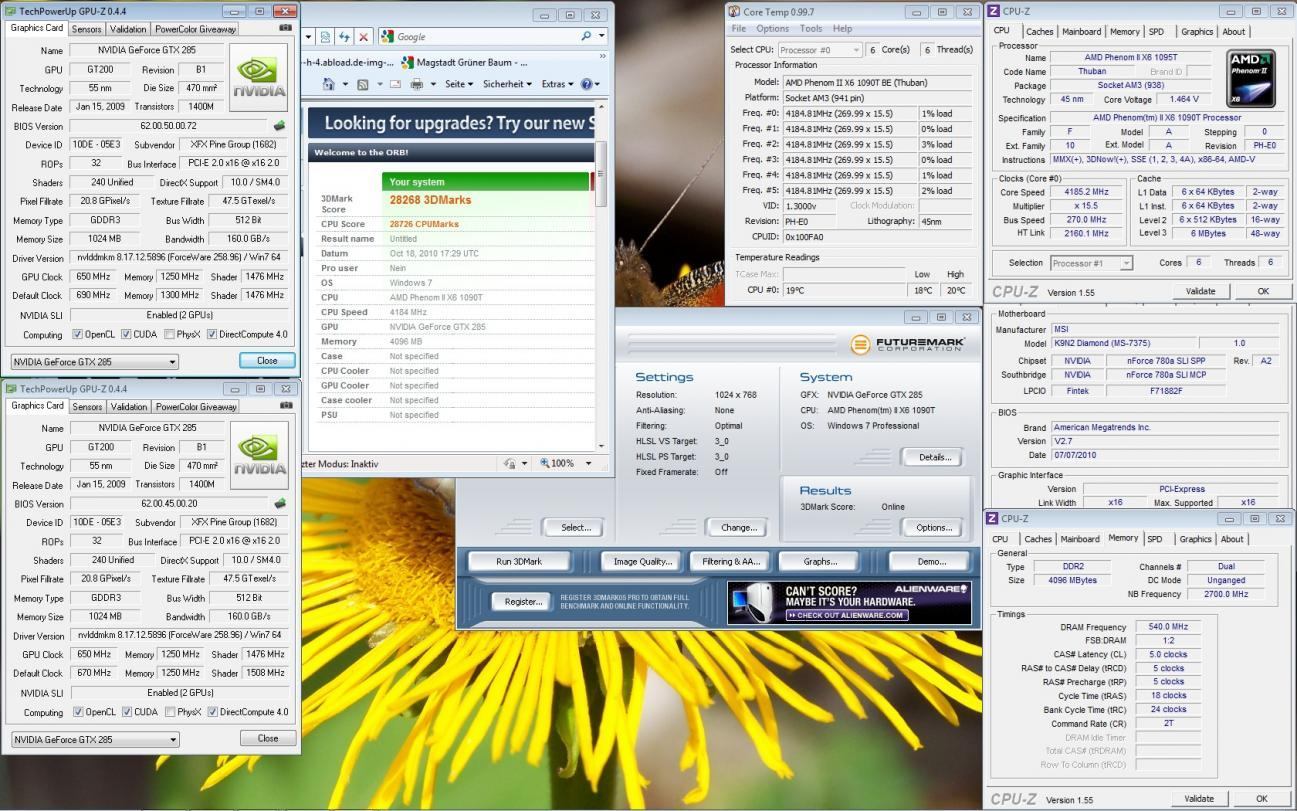
Task: Toggle DirectCompute 4.0 checkbox in upper GPU-Z window
Action: point(212,334)
